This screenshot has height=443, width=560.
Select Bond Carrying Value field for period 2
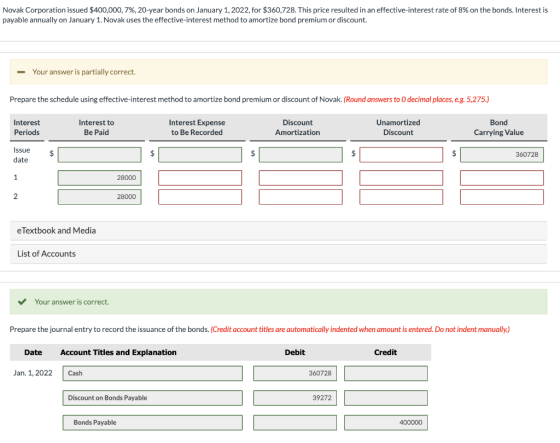pyautogui.click(x=502, y=197)
